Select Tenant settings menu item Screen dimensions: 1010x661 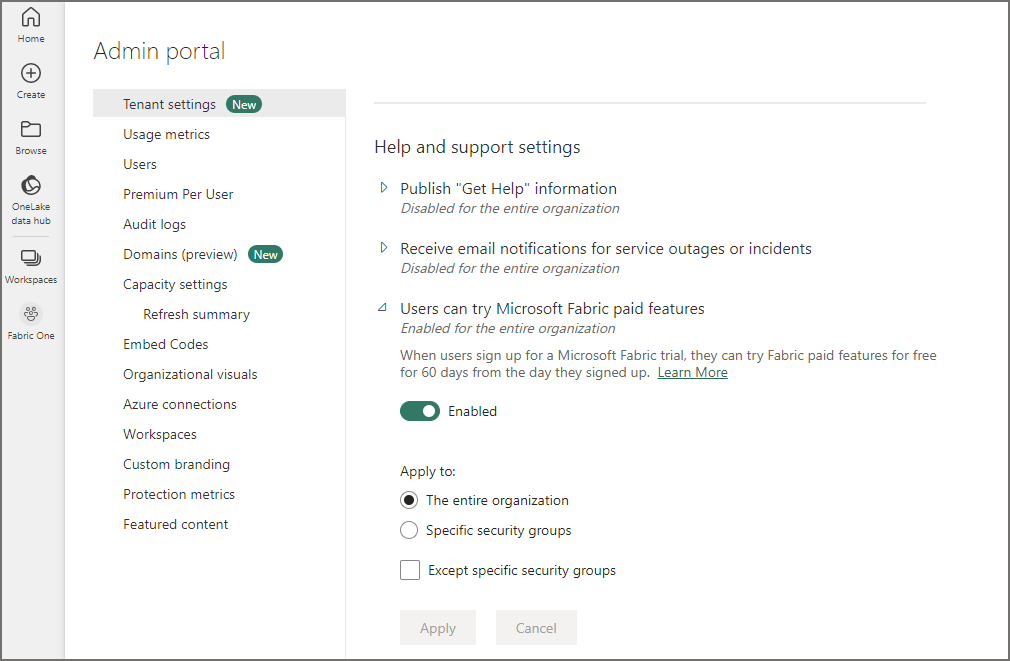pos(219,104)
